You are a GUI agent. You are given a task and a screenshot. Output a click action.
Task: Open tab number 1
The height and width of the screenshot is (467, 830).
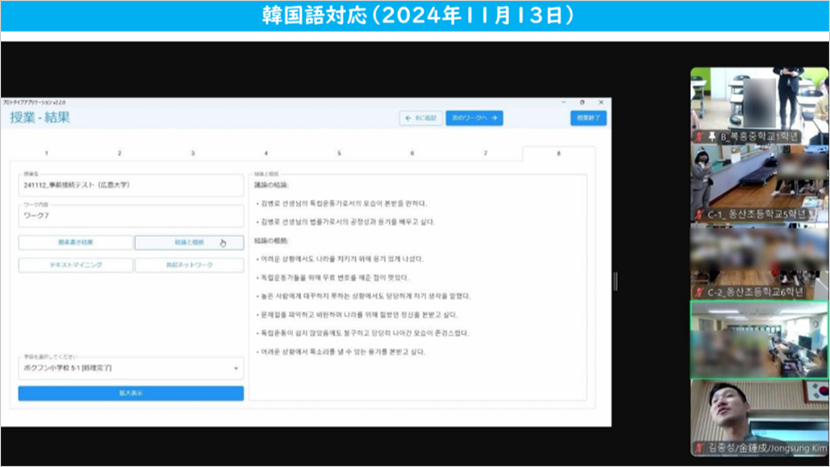(x=47, y=153)
